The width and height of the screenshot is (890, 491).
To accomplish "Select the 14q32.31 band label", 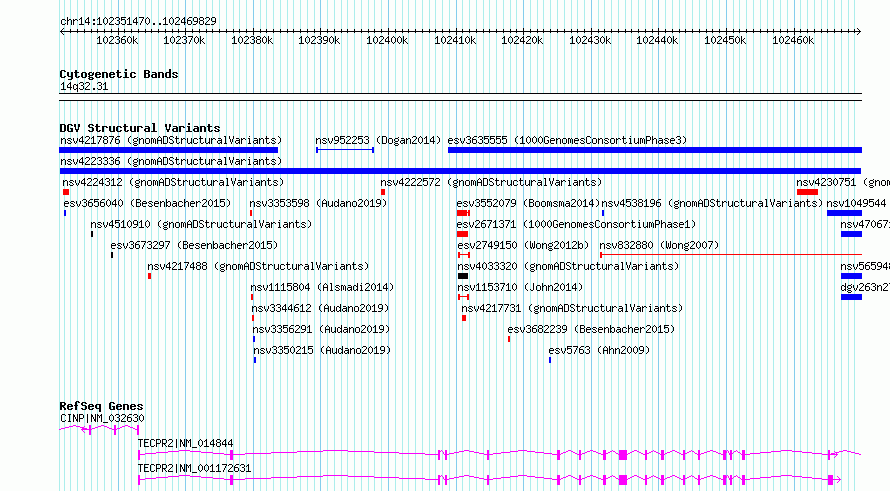I will coord(84,86).
